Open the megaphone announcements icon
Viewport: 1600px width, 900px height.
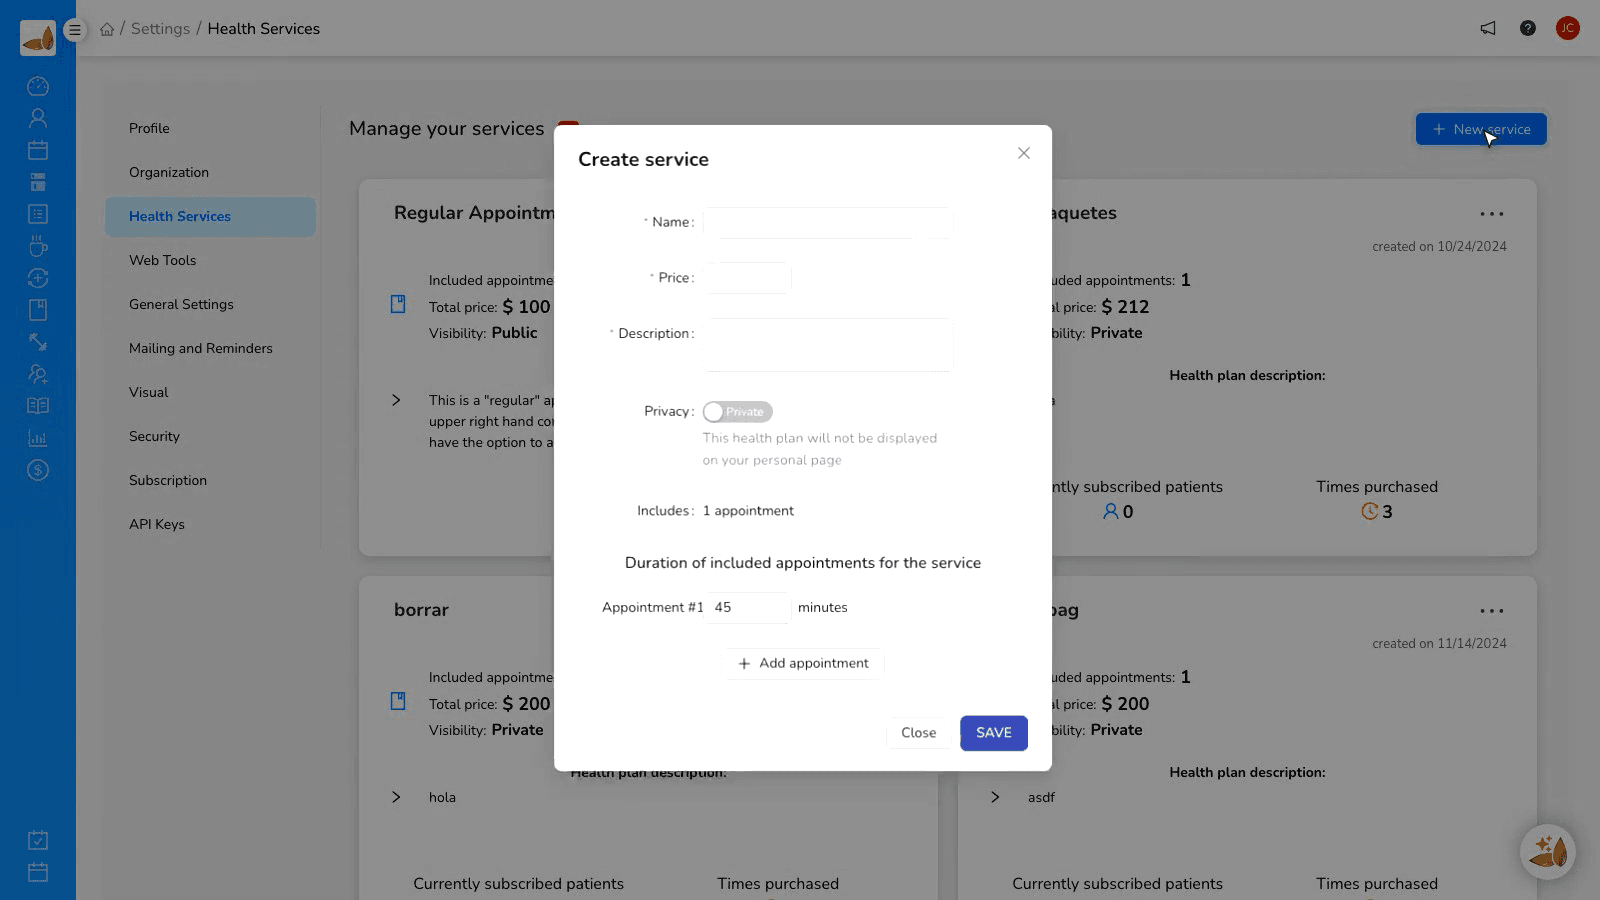(x=1488, y=28)
